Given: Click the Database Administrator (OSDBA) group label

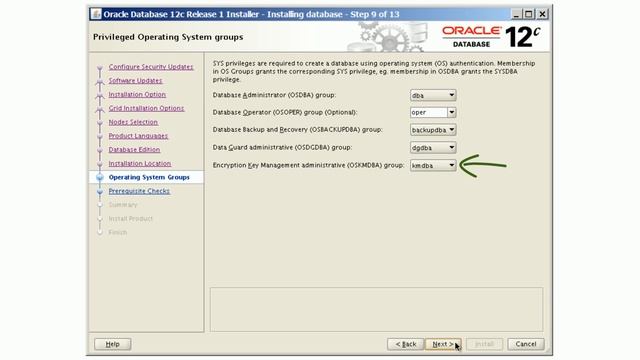Looking at the screenshot, I should [274, 95].
